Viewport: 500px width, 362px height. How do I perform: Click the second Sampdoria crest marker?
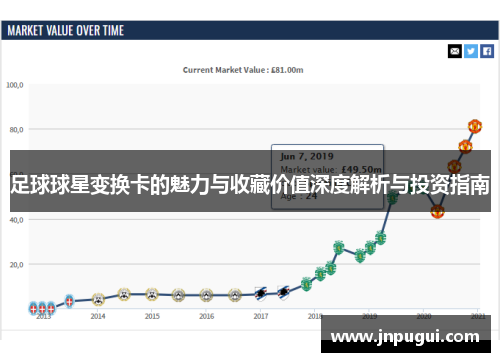point(283,293)
